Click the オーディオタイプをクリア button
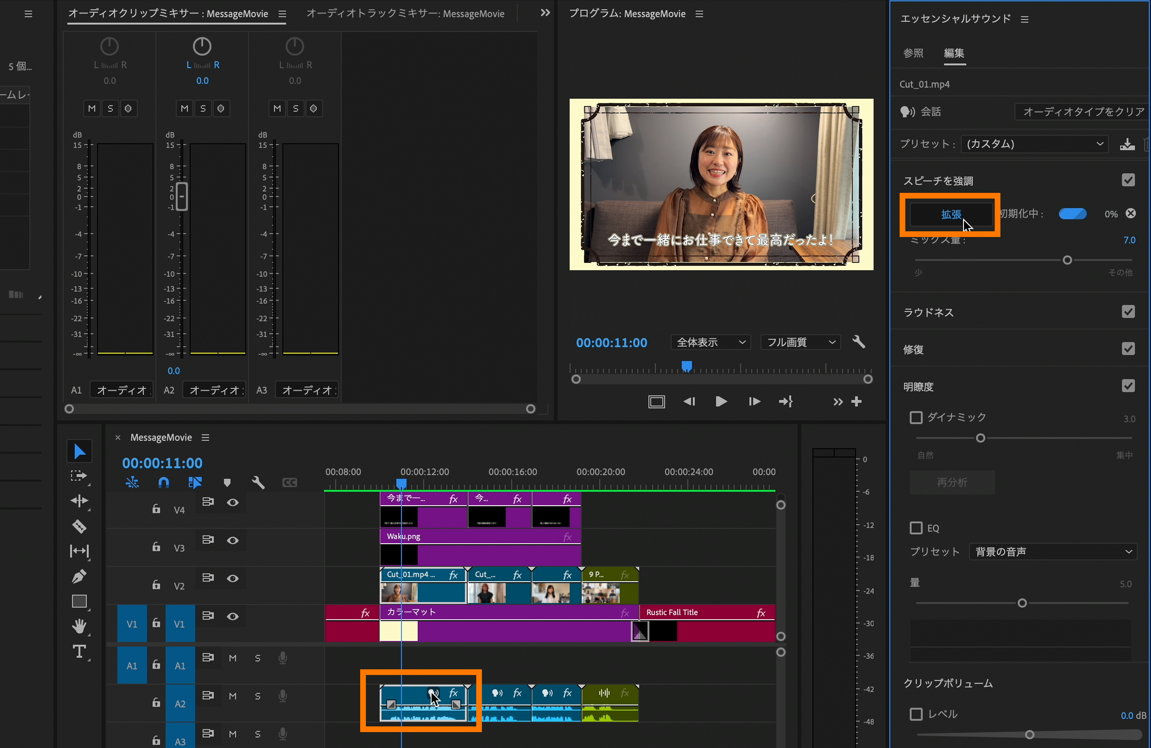The width and height of the screenshot is (1151, 748). 1083,112
